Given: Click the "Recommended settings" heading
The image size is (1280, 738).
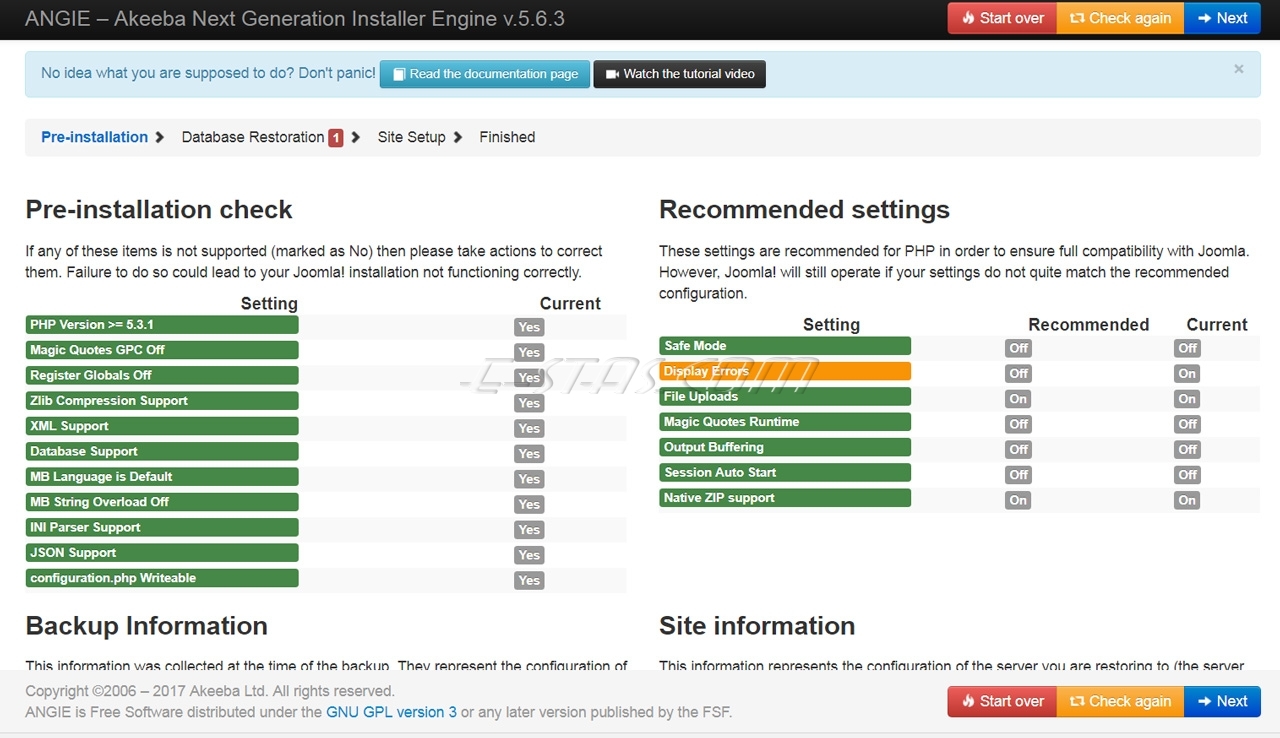Looking at the screenshot, I should [804, 210].
